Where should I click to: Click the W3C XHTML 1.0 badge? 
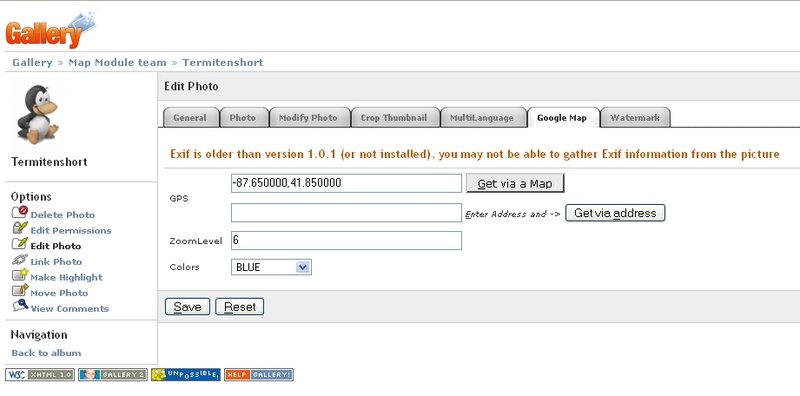(x=40, y=375)
